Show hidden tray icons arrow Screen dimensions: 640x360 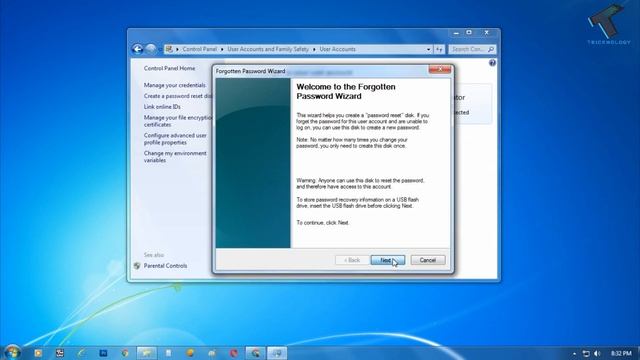(574, 353)
